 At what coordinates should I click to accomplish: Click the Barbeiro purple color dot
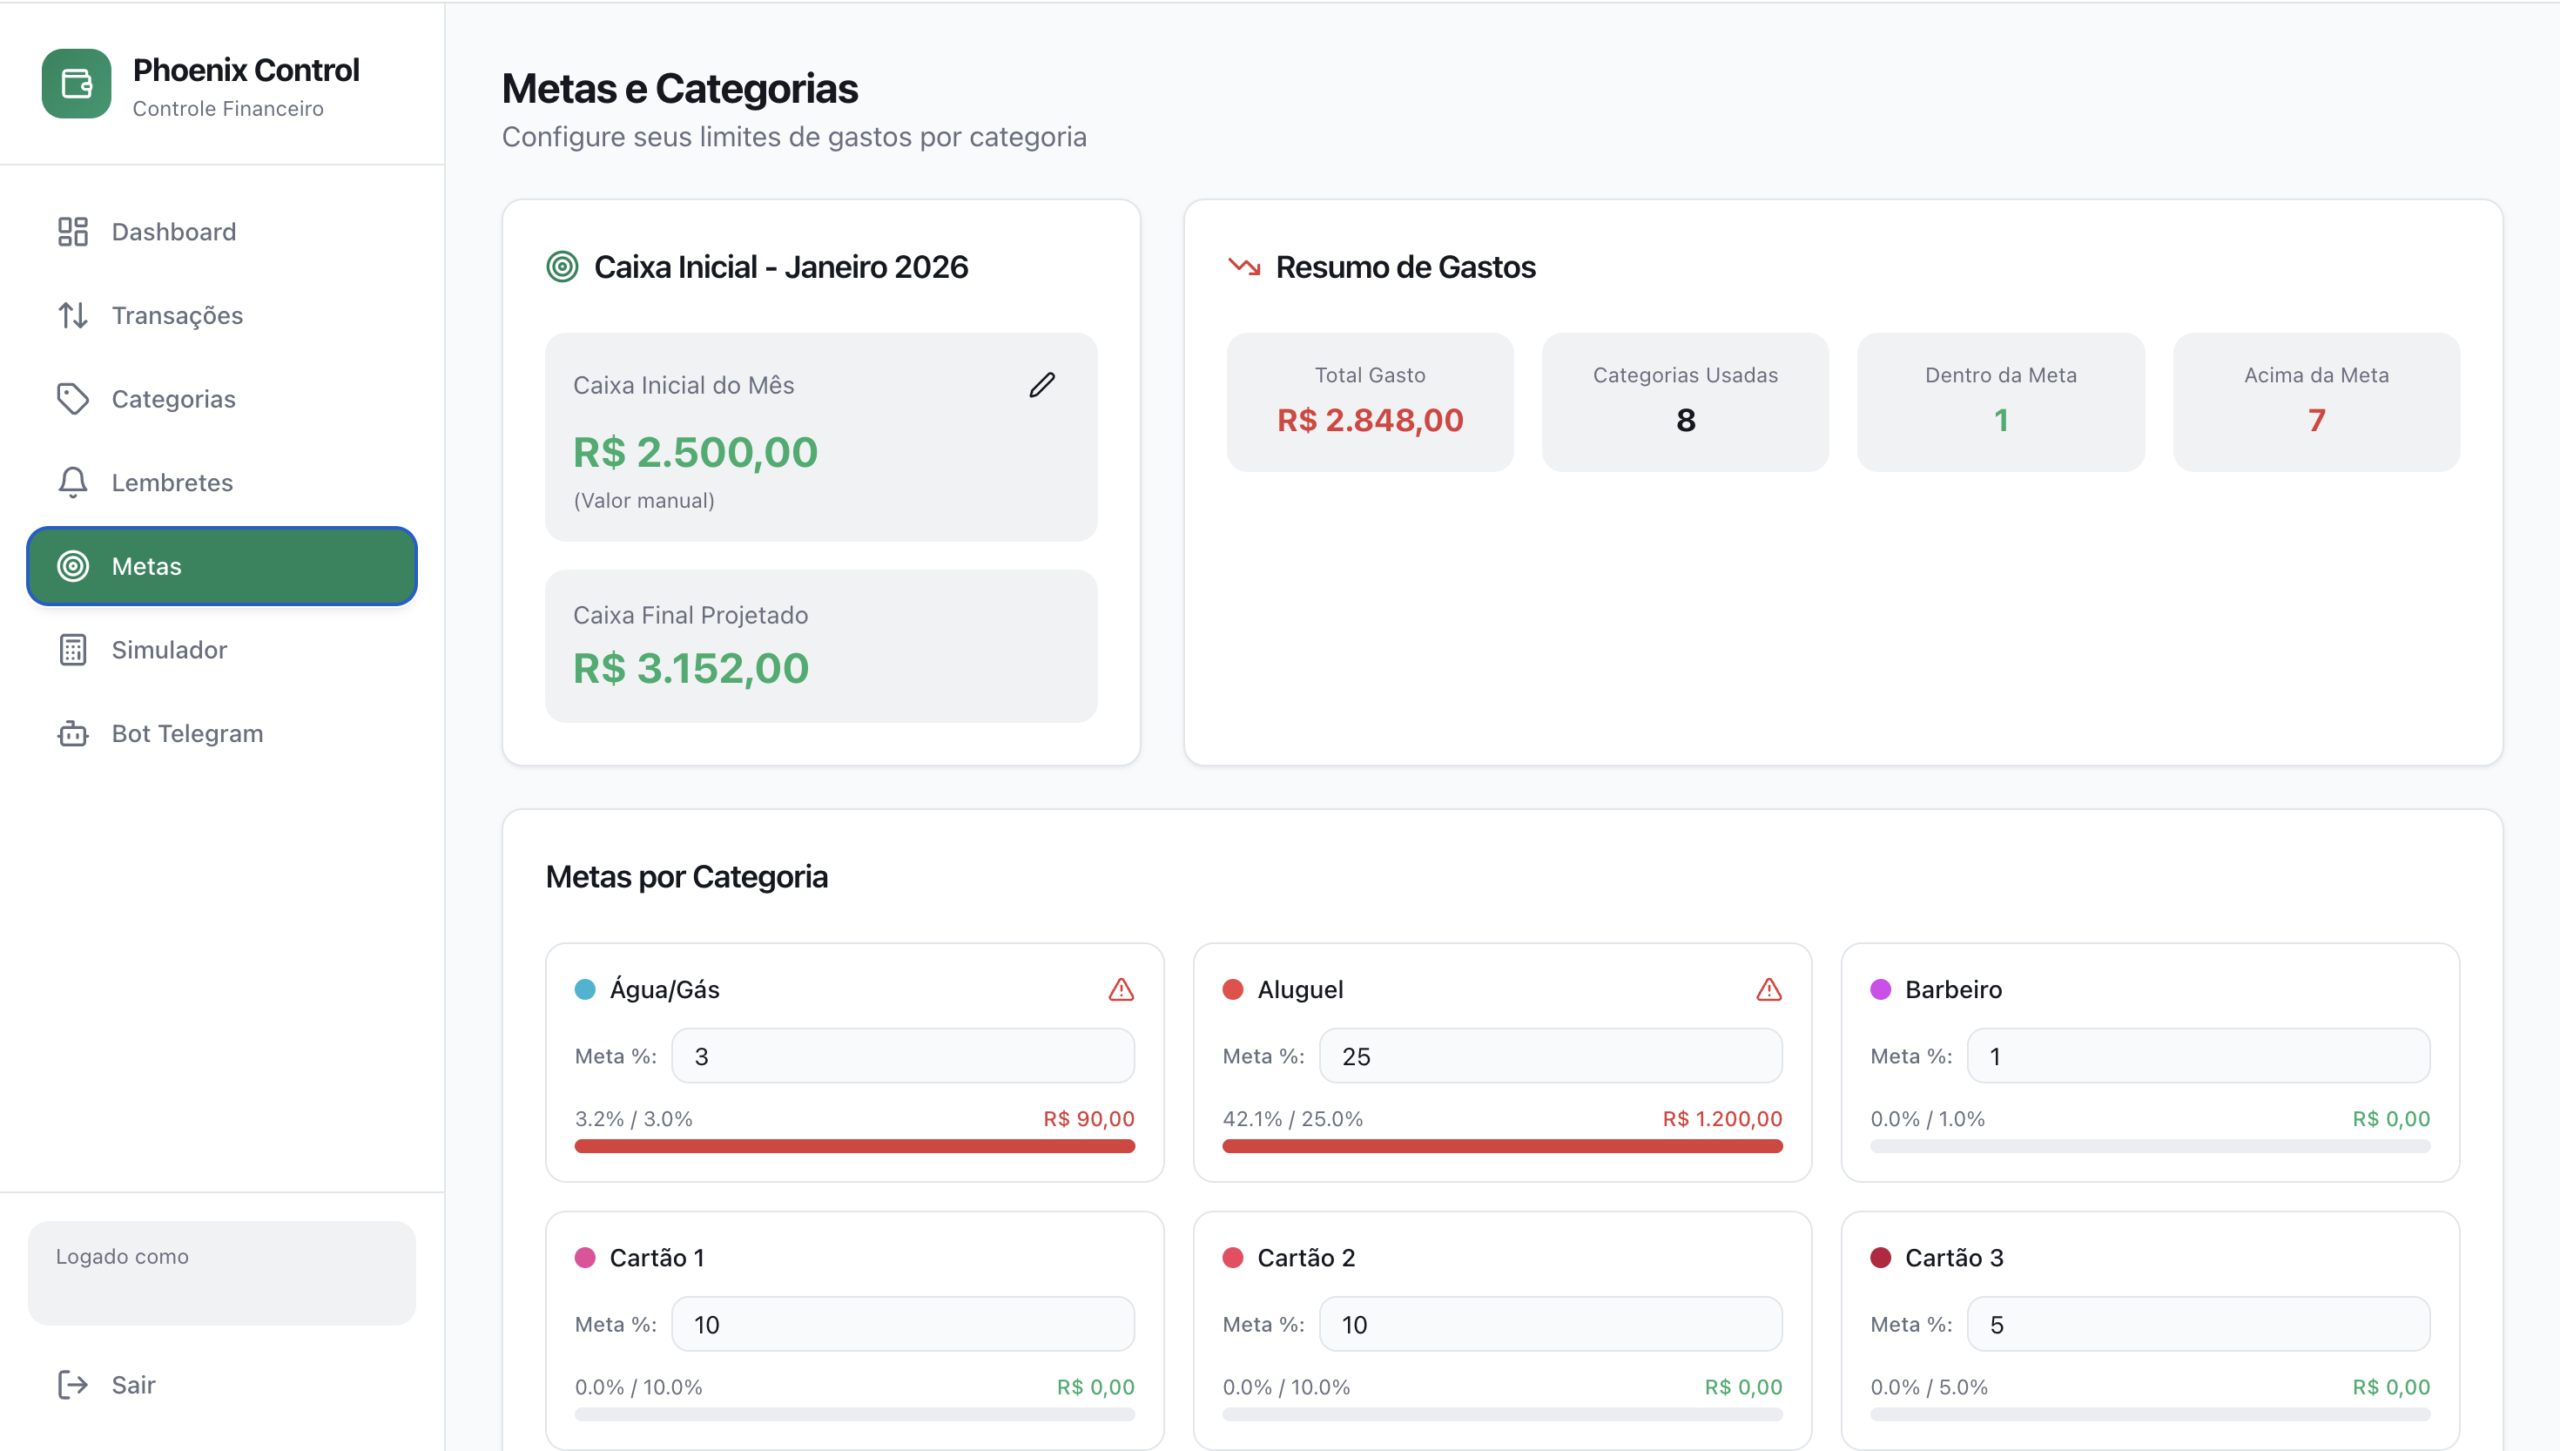(x=1881, y=990)
